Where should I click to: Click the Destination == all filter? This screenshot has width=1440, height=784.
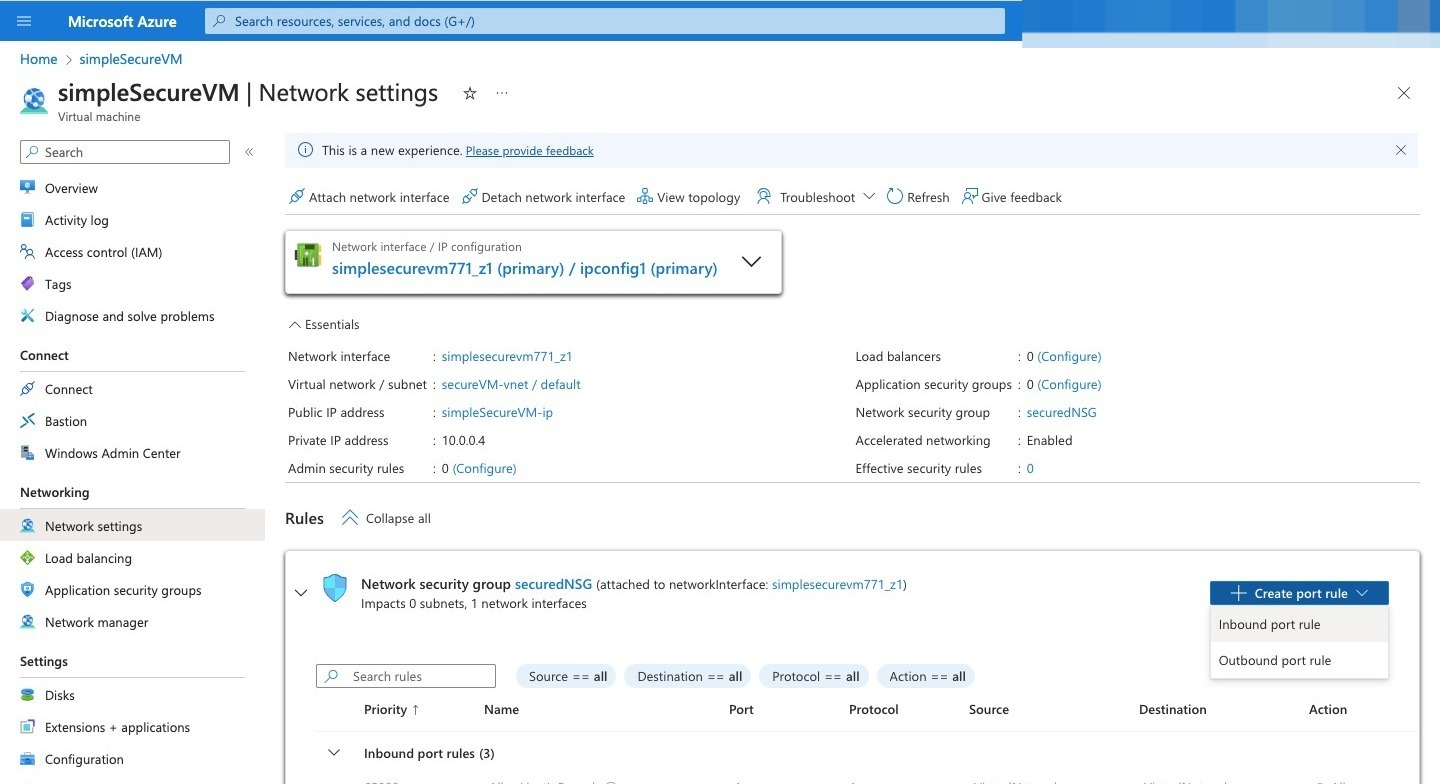coord(689,676)
